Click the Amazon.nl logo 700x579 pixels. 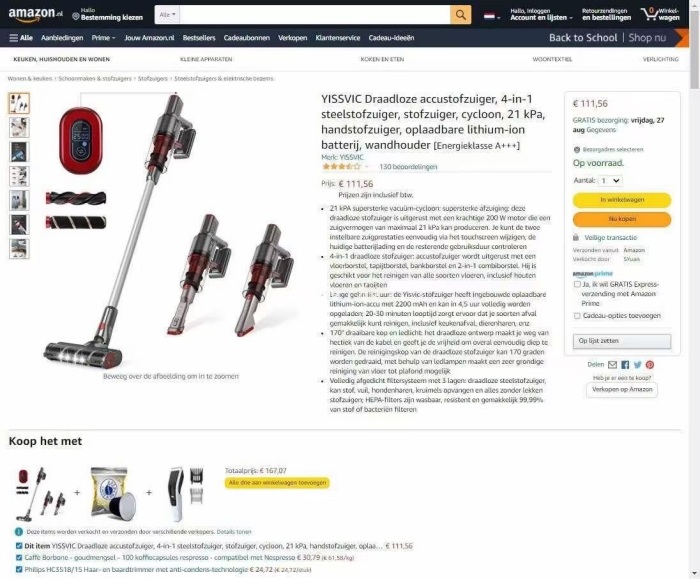35,14
